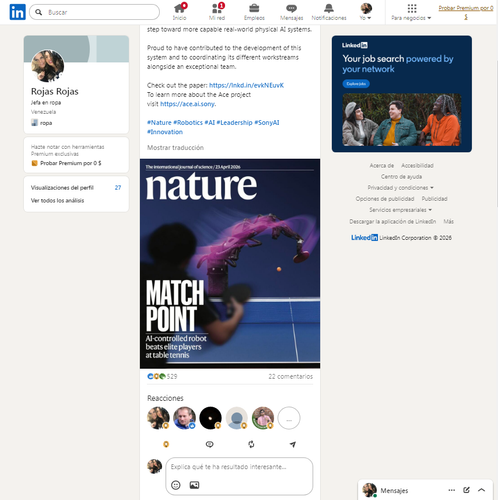
Task: Expand Privacidad y condiciones dropdown
Action: coord(400,188)
